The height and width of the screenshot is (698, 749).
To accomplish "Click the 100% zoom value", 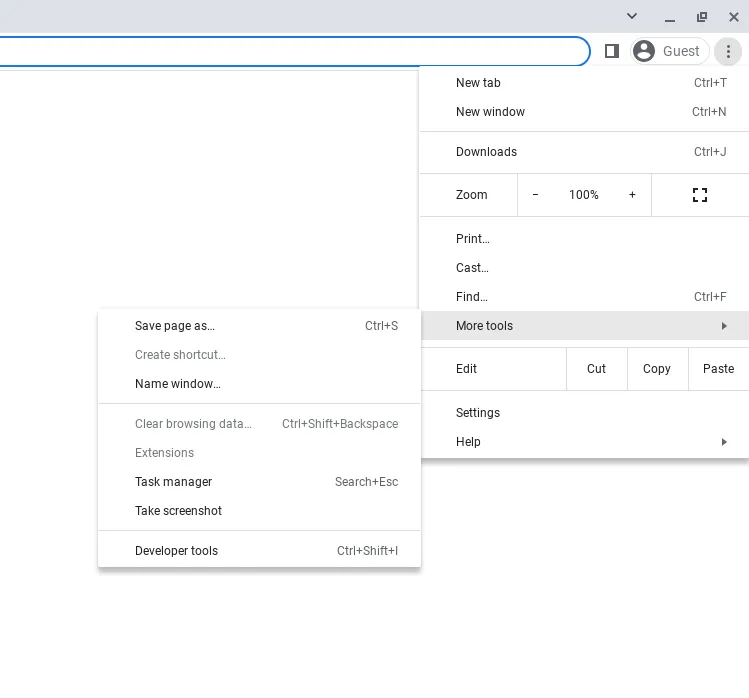I will click(x=583, y=195).
